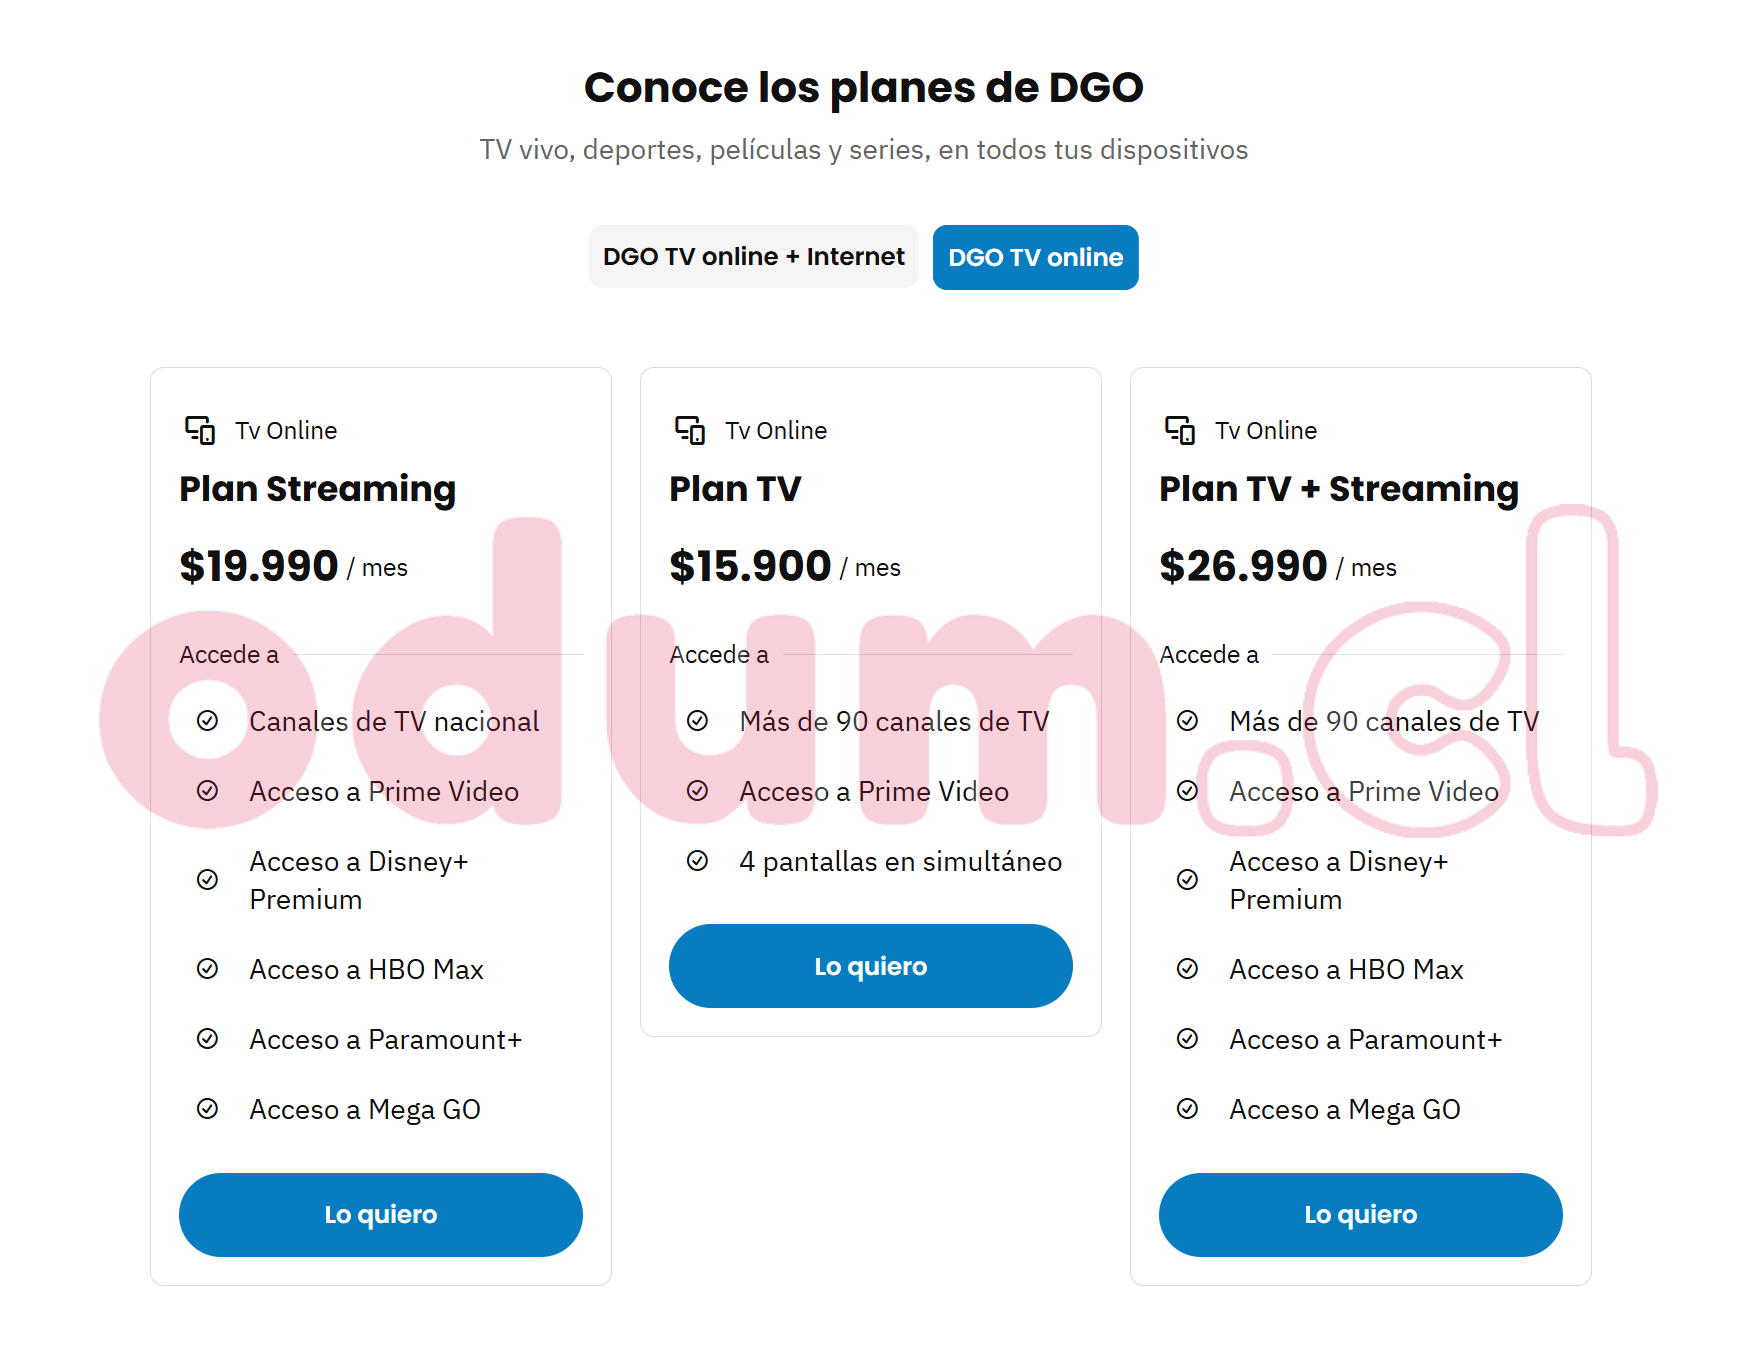The width and height of the screenshot is (1746, 1345).
Task: Switch to DGO TV online + Internet tab
Action: (753, 257)
